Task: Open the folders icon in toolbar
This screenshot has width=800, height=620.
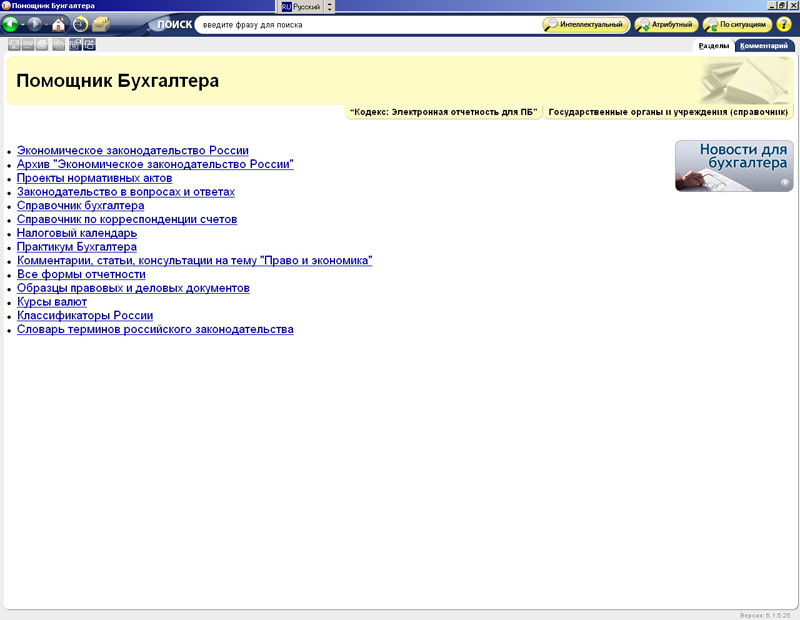Action: coord(101,24)
